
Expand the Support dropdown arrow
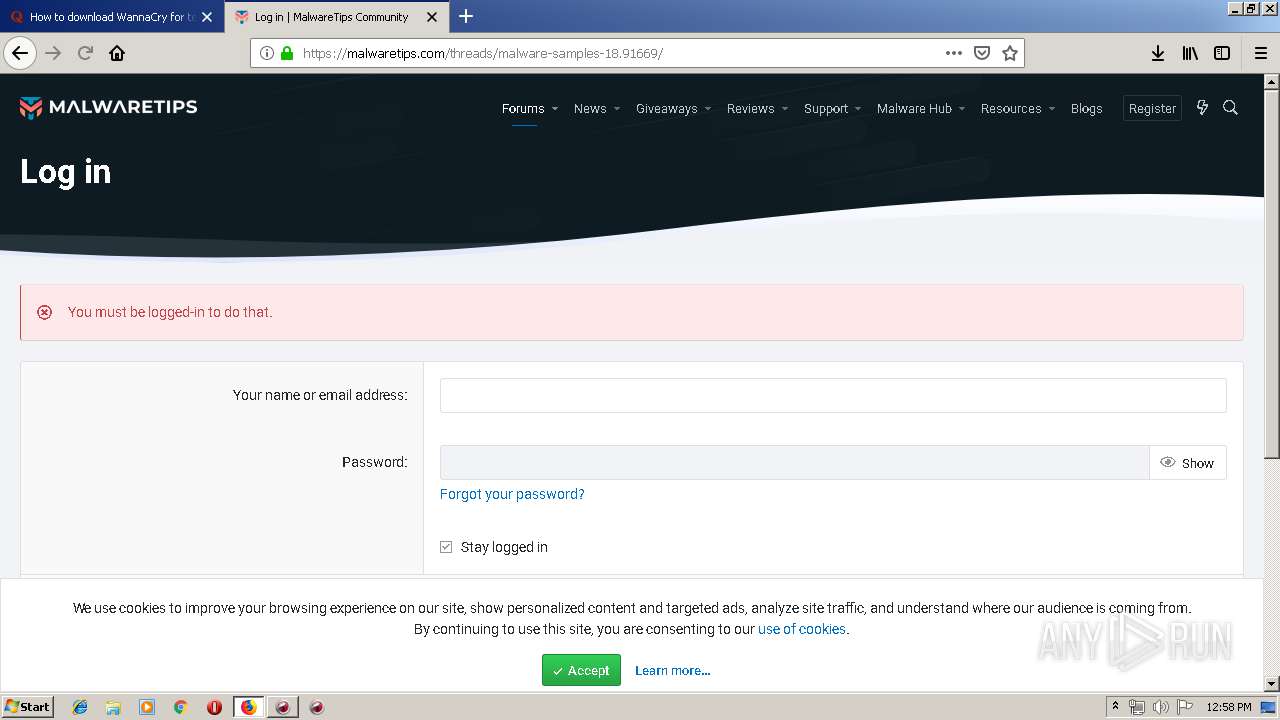(857, 109)
